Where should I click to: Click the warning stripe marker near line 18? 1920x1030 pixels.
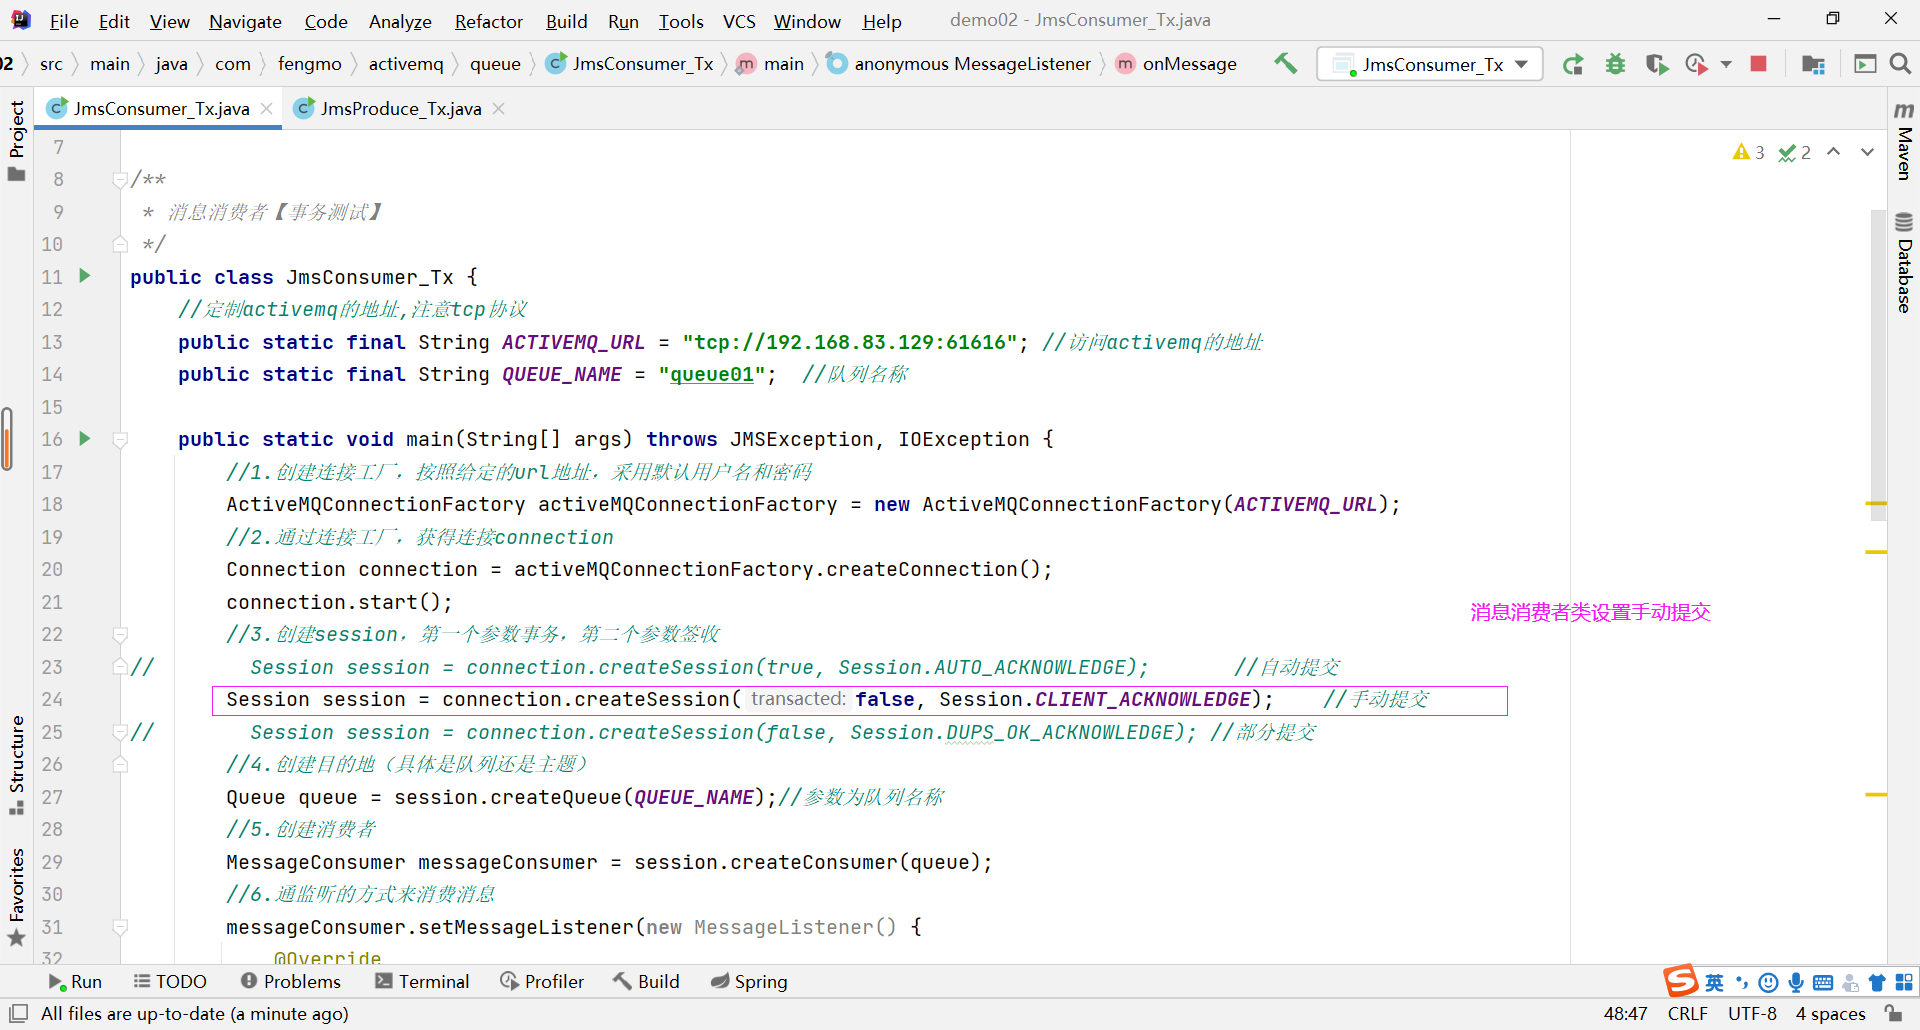click(x=1876, y=503)
